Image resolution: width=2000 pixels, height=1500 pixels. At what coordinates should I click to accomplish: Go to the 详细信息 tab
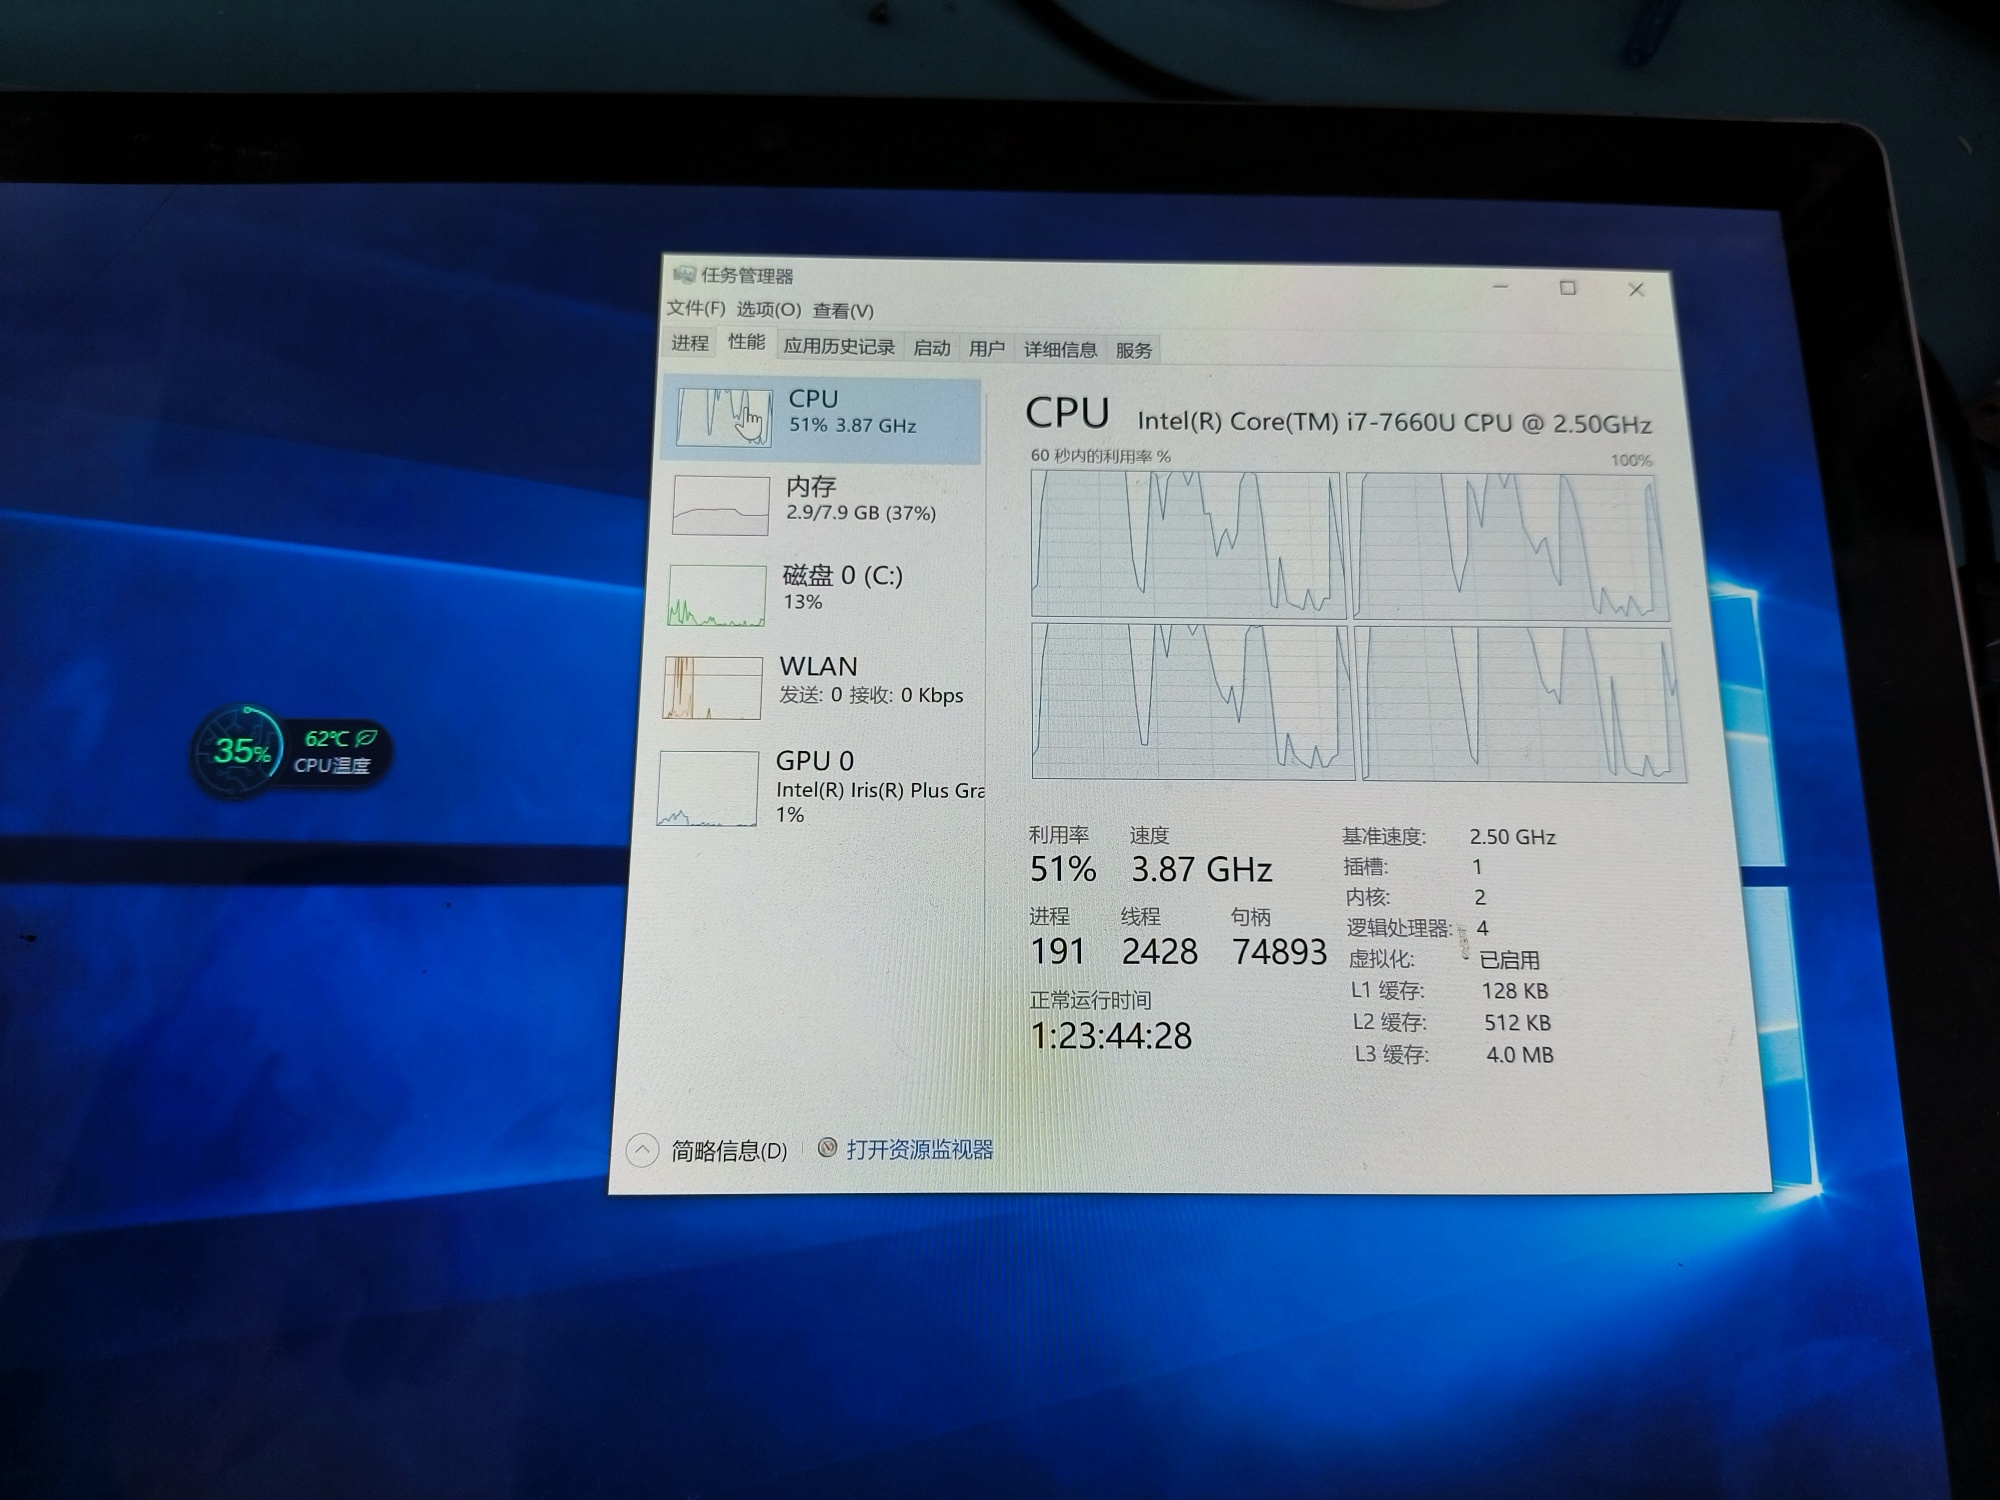point(1060,350)
